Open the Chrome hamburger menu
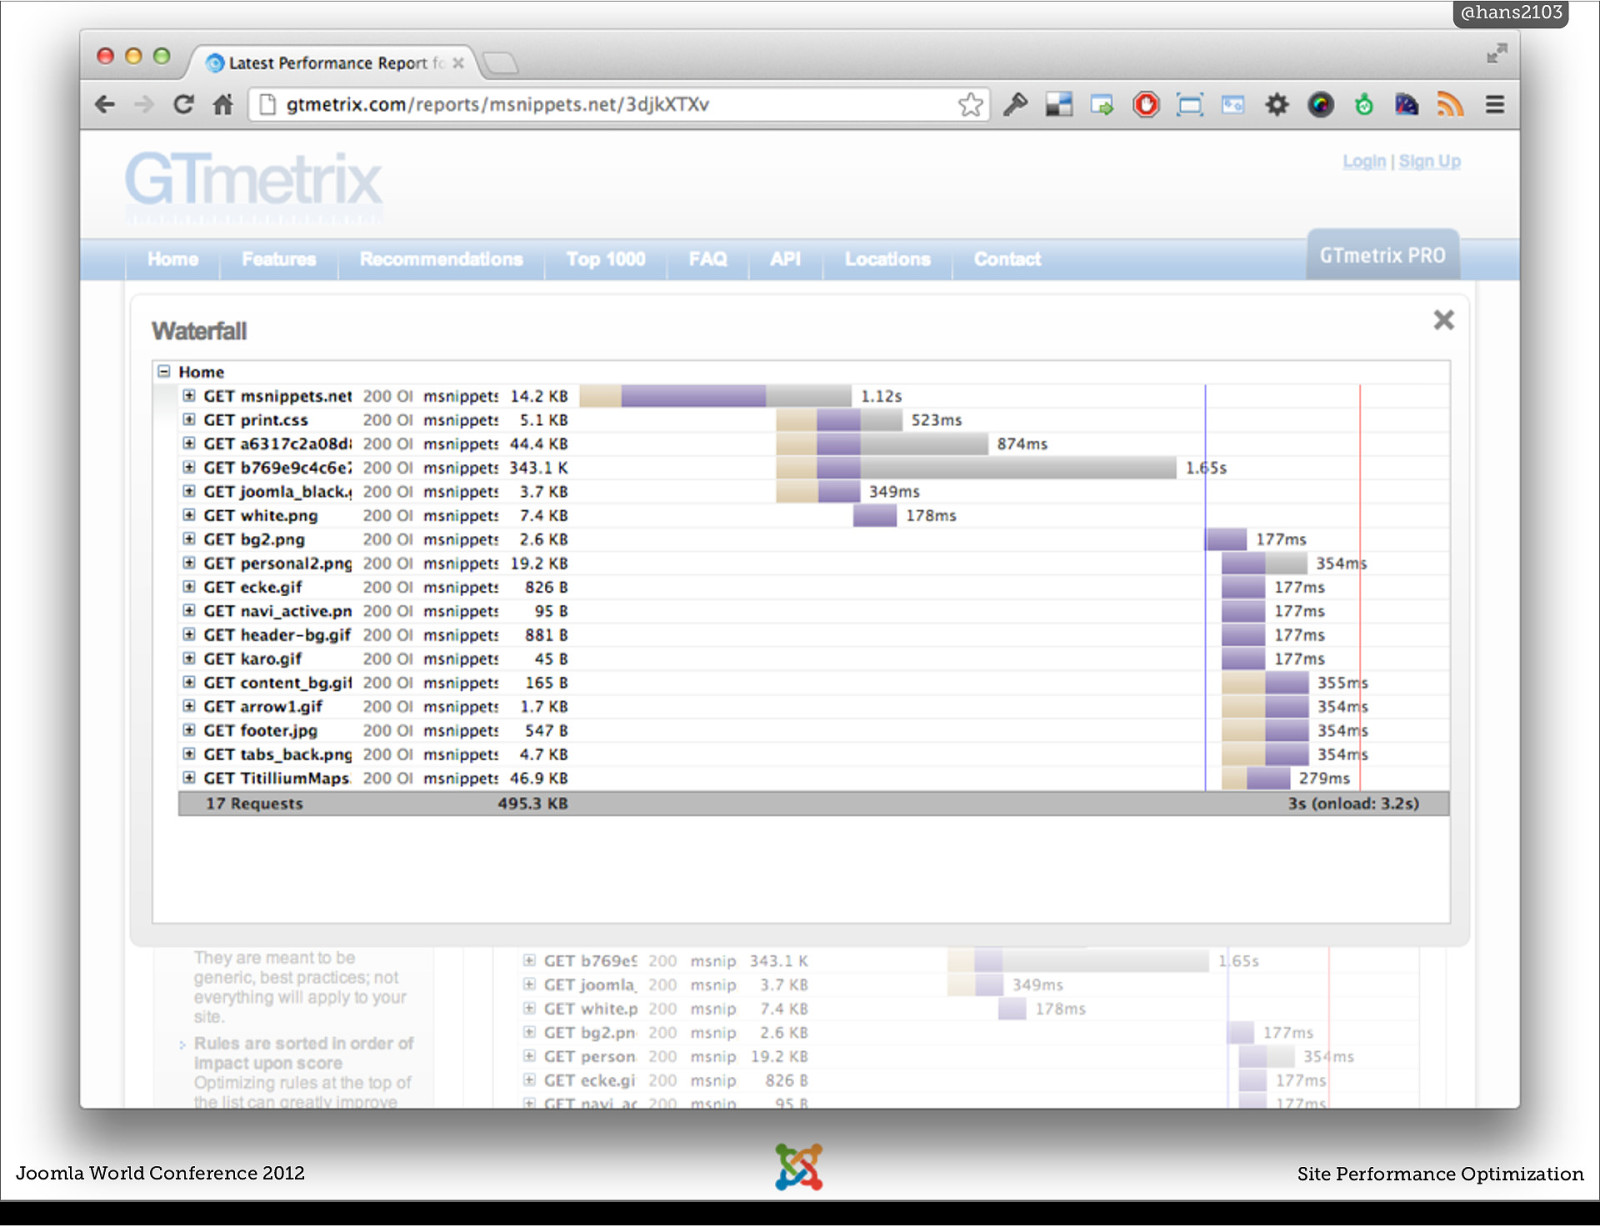 1495,104
